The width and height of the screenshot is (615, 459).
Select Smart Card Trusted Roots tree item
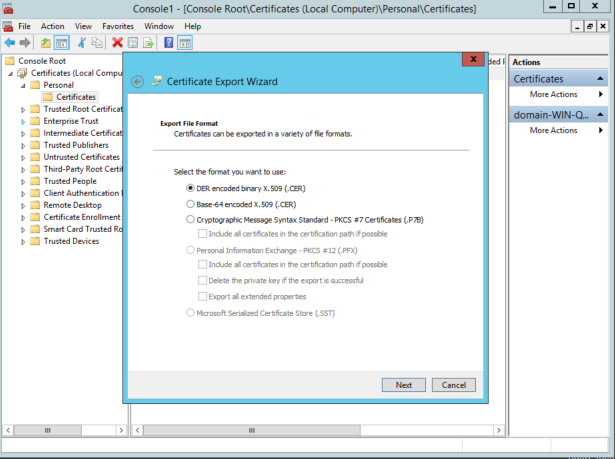83,229
